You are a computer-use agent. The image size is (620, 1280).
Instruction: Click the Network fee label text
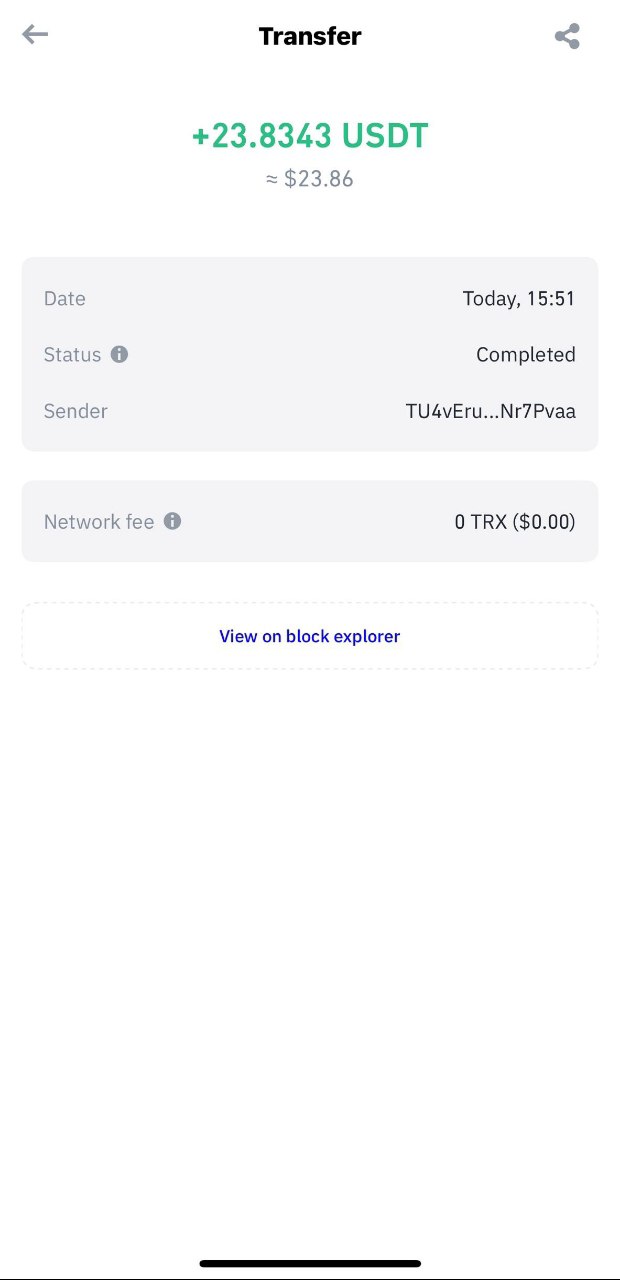point(99,522)
